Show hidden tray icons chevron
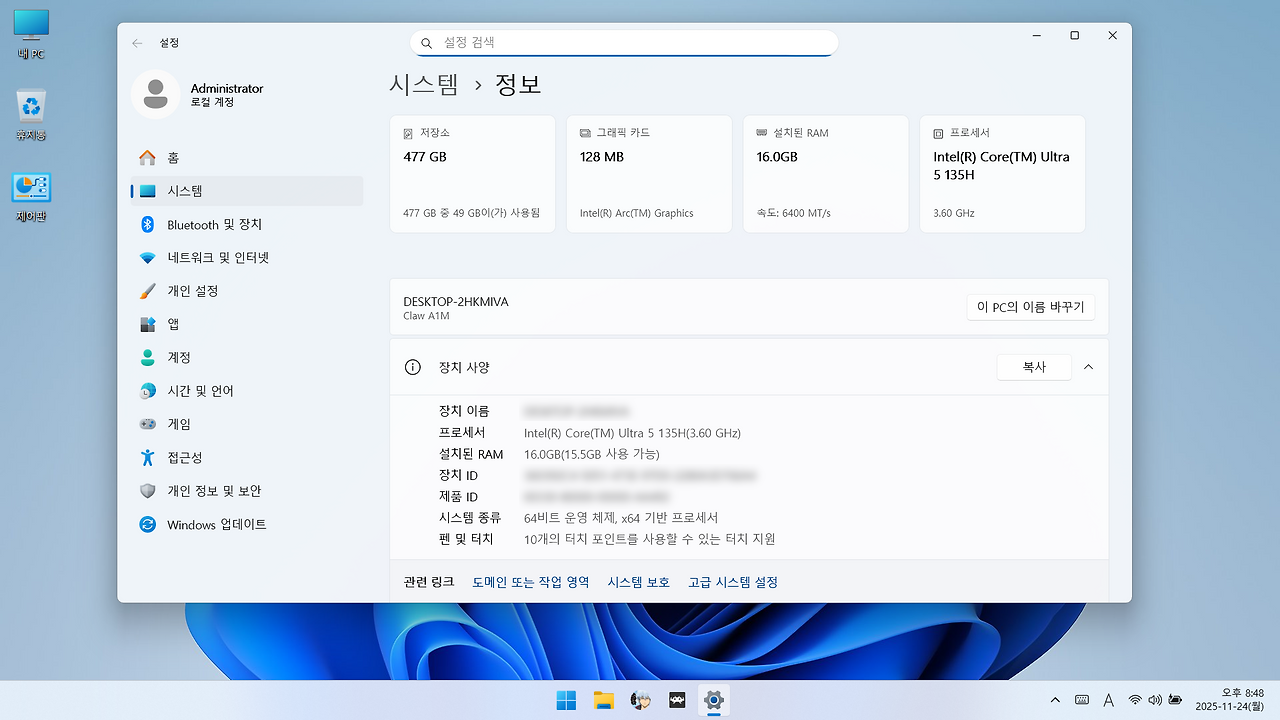The height and width of the screenshot is (720, 1280). coord(1055,700)
